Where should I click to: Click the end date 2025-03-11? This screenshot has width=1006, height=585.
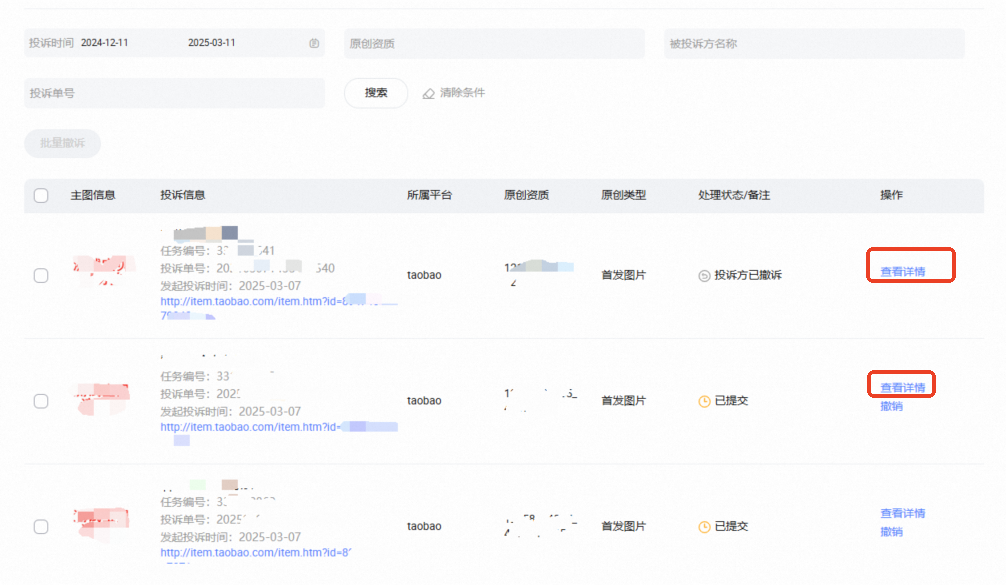(x=212, y=43)
